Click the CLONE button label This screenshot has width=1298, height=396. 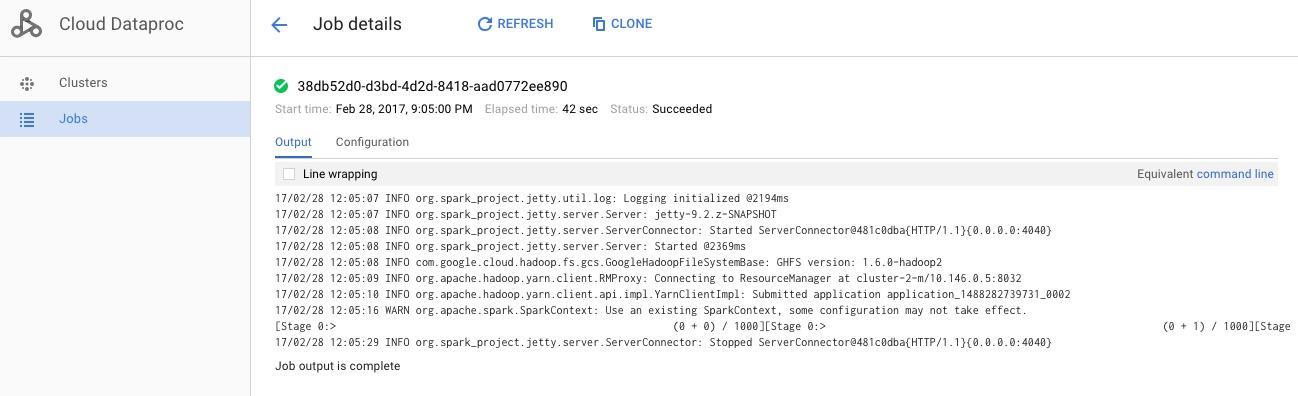(631, 24)
